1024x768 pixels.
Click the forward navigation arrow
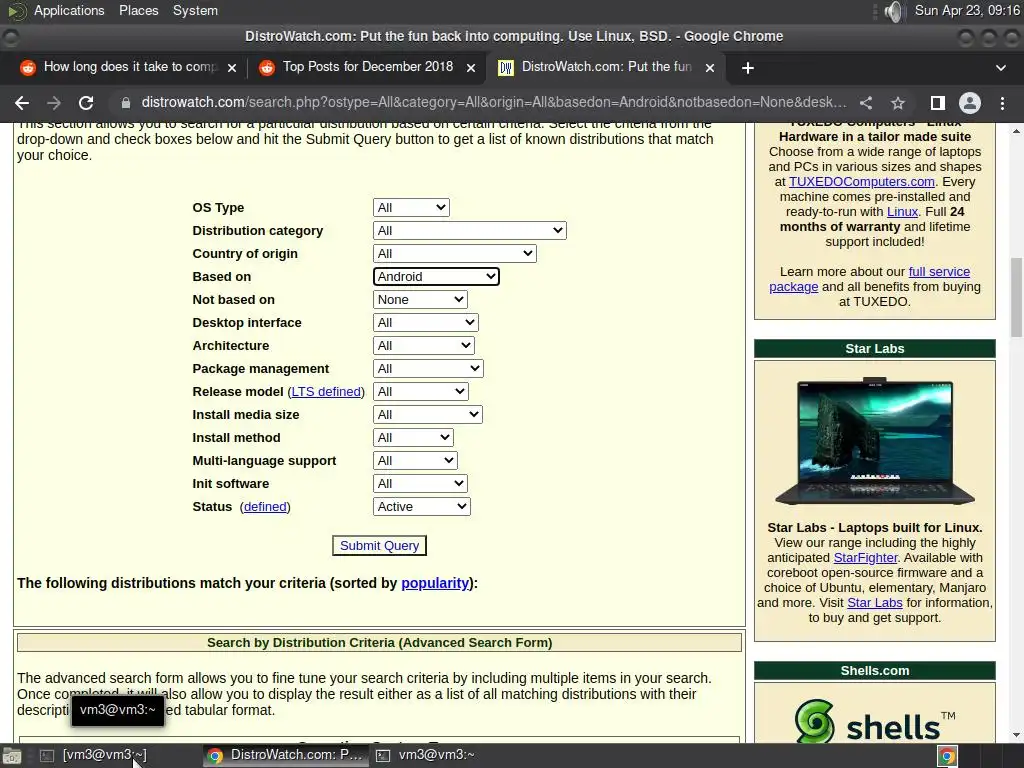pos(54,103)
